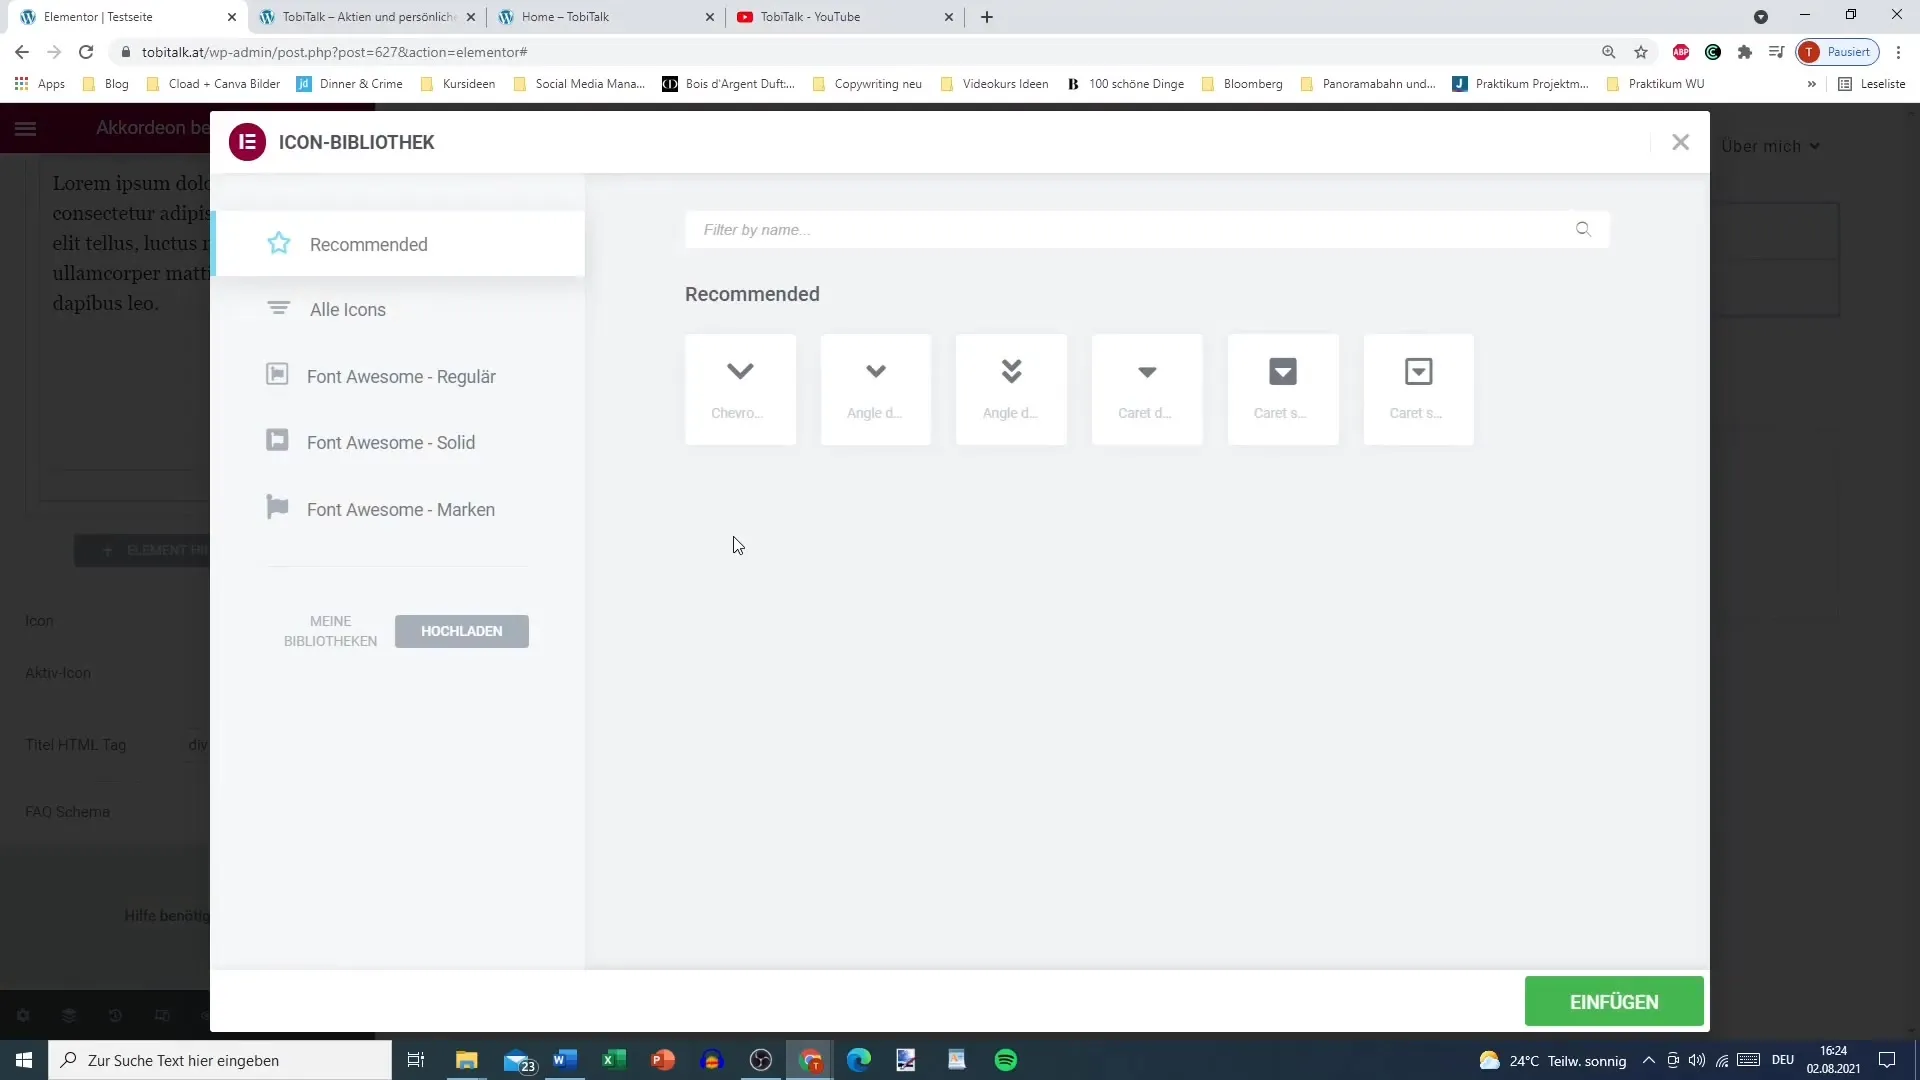Switch to Alle Icons category
Image resolution: width=1920 pixels, height=1080 pixels.
pos(348,309)
